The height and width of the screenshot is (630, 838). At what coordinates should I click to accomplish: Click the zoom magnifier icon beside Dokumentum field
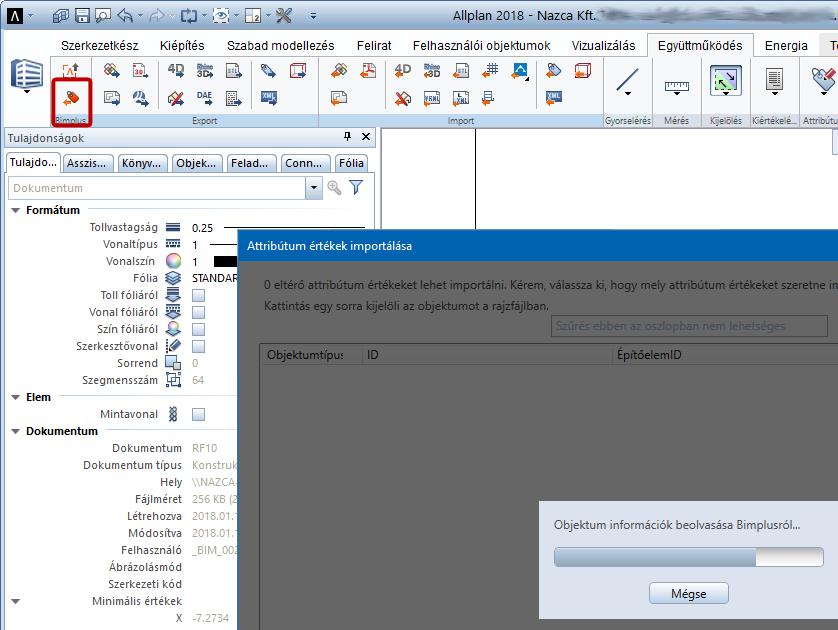[x=335, y=188]
